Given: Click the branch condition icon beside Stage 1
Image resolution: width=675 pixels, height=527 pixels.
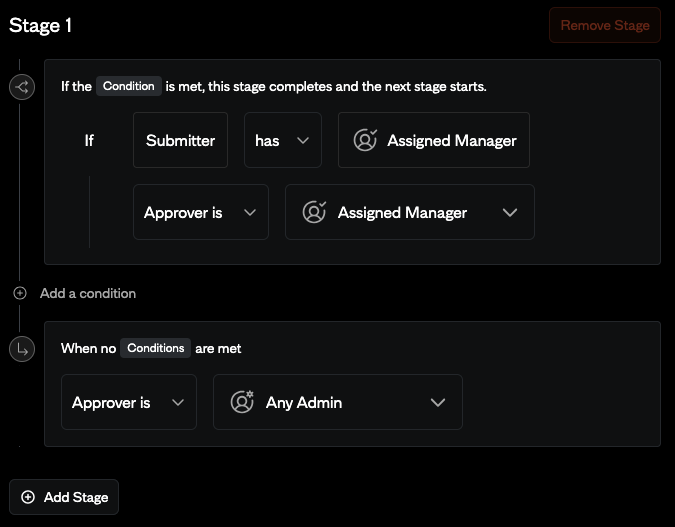Looking at the screenshot, I should [21, 87].
